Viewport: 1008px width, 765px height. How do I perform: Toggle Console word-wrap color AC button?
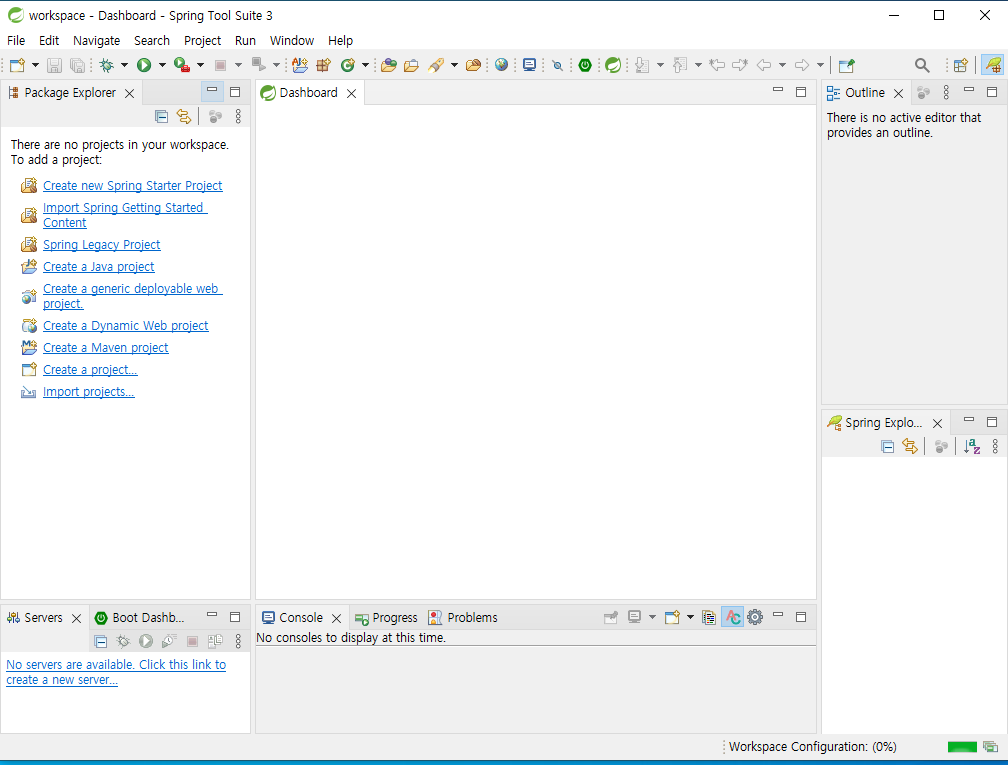pos(732,617)
